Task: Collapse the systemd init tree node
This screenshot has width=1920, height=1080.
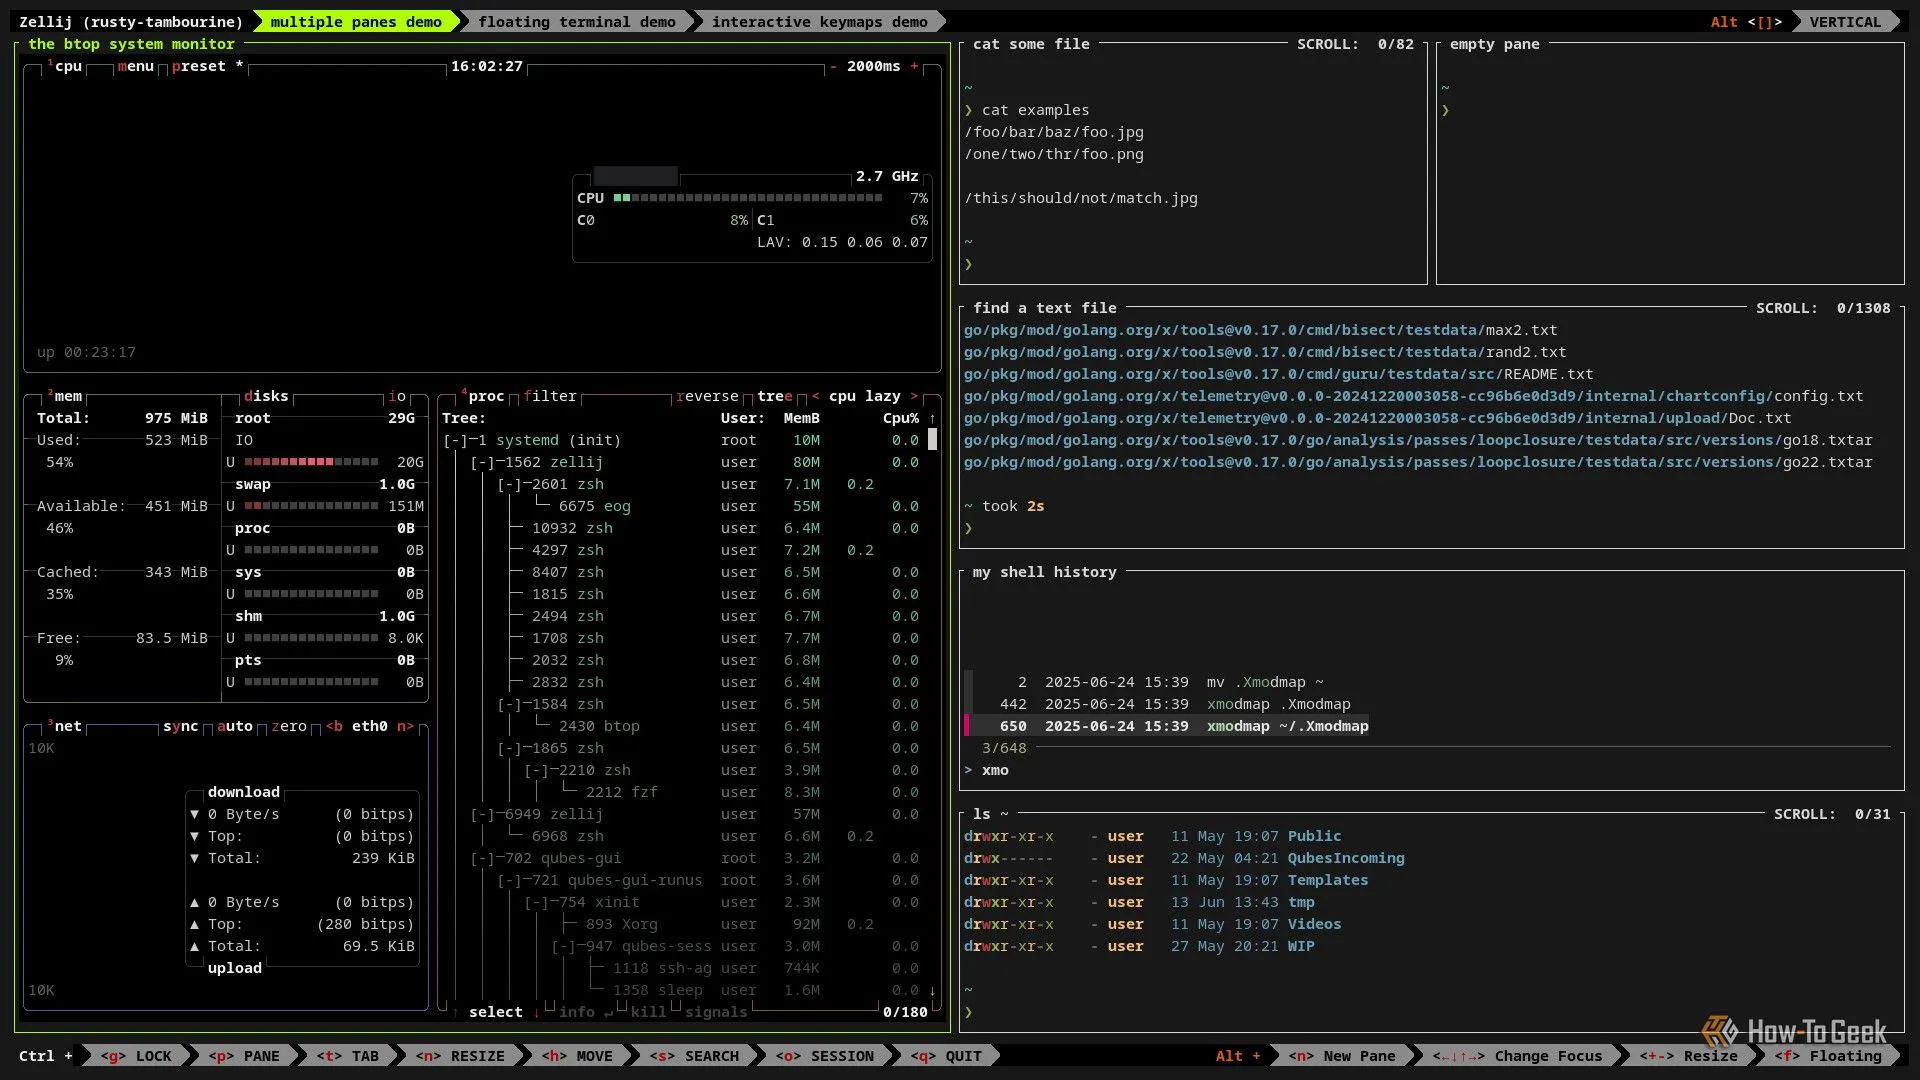Action: click(455, 441)
